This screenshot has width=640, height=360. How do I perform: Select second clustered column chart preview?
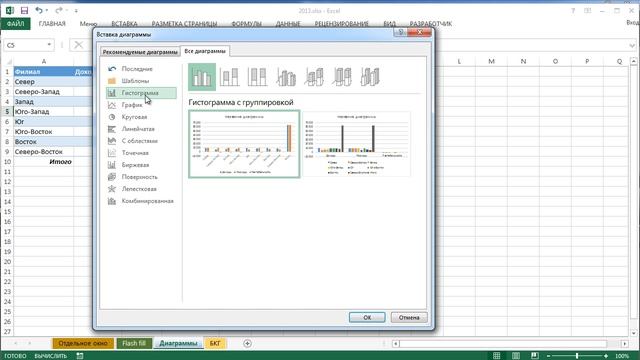356,144
